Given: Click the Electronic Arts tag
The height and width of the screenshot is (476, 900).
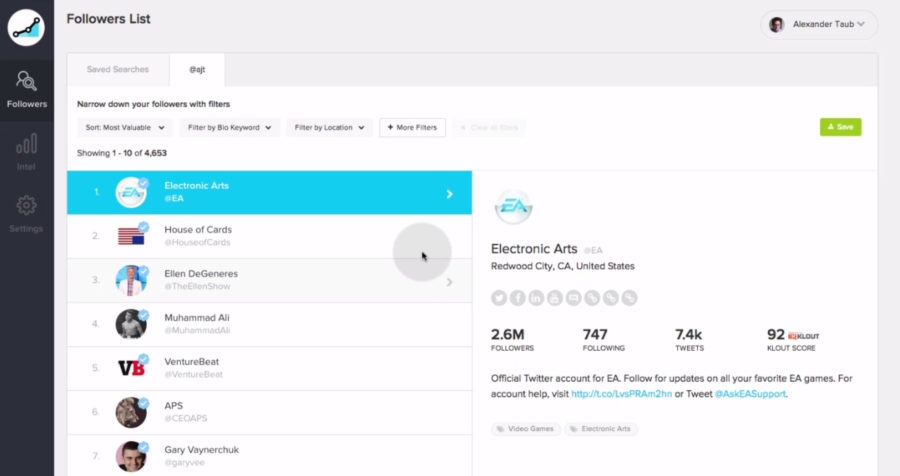Looking at the screenshot, I should pos(600,429).
